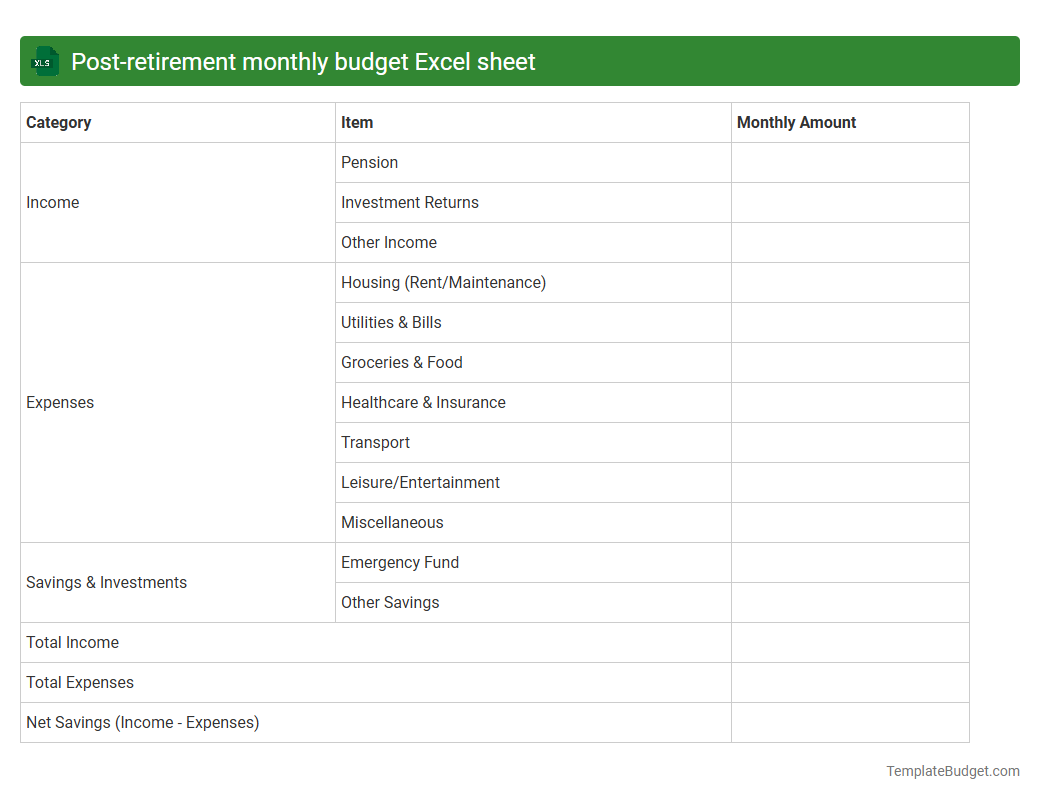The width and height of the screenshot is (1040, 800).
Task: Select the Savings & Investments category label
Action: pyautogui.click(x=106, y=582)
